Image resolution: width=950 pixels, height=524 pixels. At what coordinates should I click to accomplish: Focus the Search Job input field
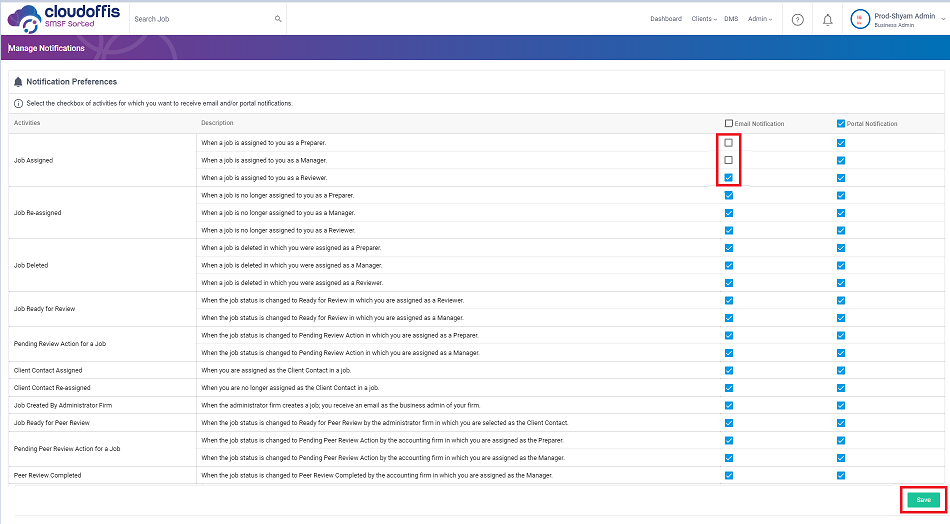coord(208,19)
